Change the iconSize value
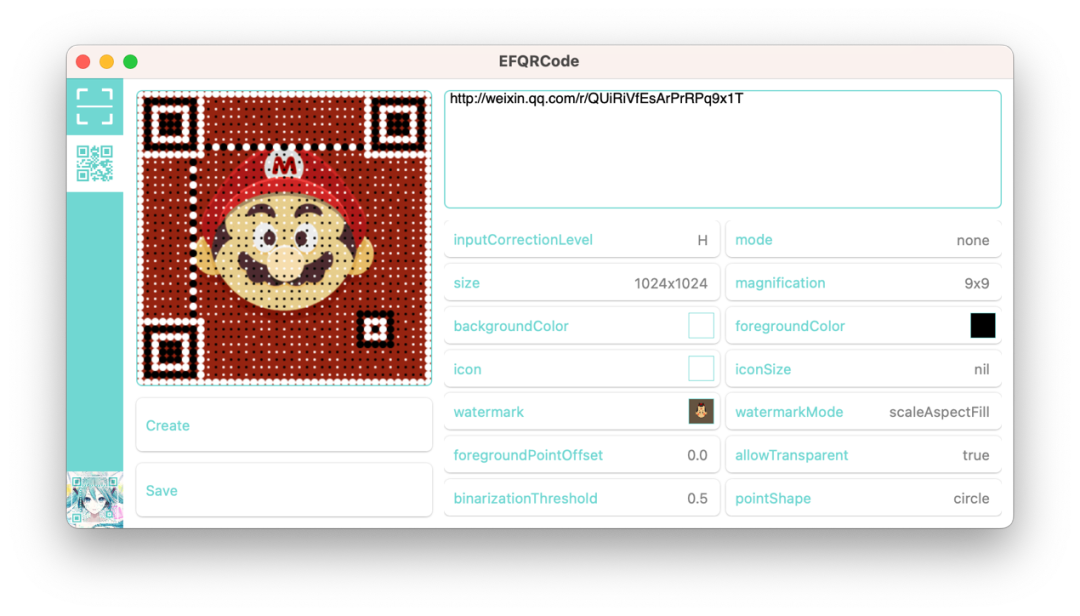This screenshot has width=1080, height=616. tap(862, 369)
